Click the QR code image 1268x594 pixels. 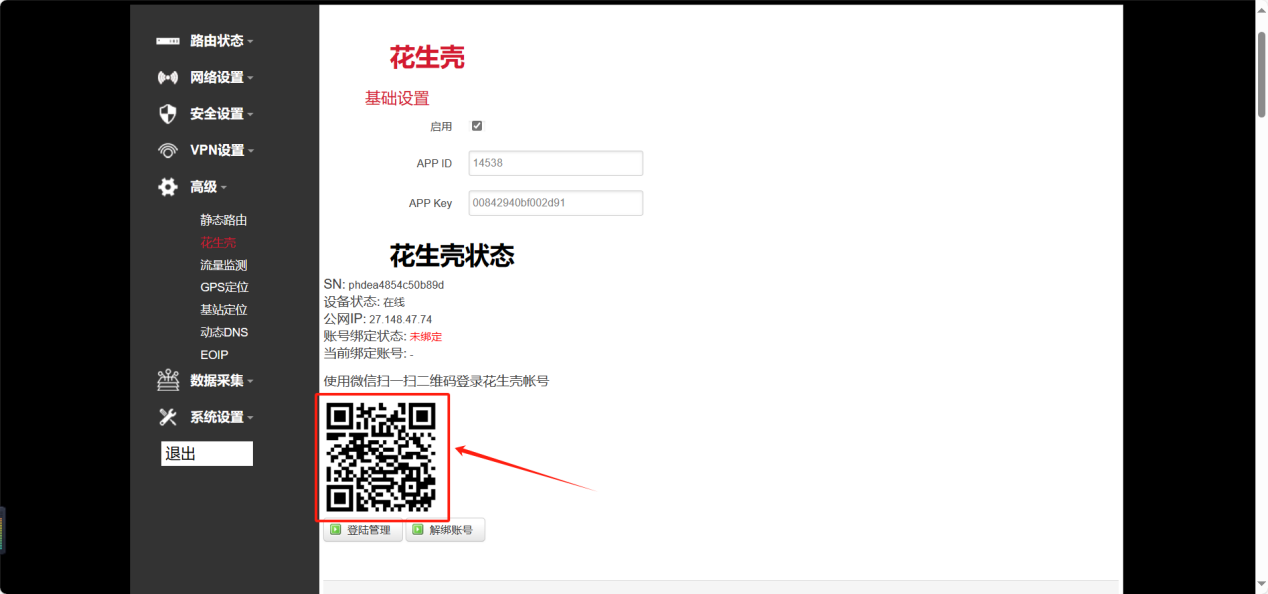(x=382, y=457)
